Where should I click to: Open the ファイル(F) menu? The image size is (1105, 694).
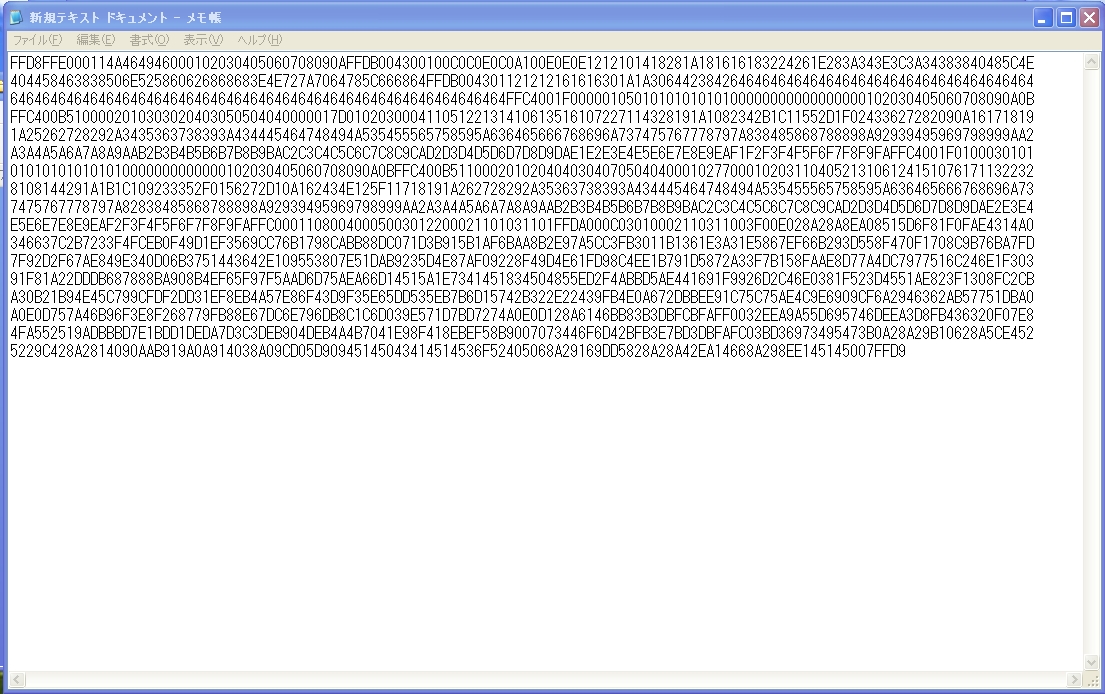point(37,40)
